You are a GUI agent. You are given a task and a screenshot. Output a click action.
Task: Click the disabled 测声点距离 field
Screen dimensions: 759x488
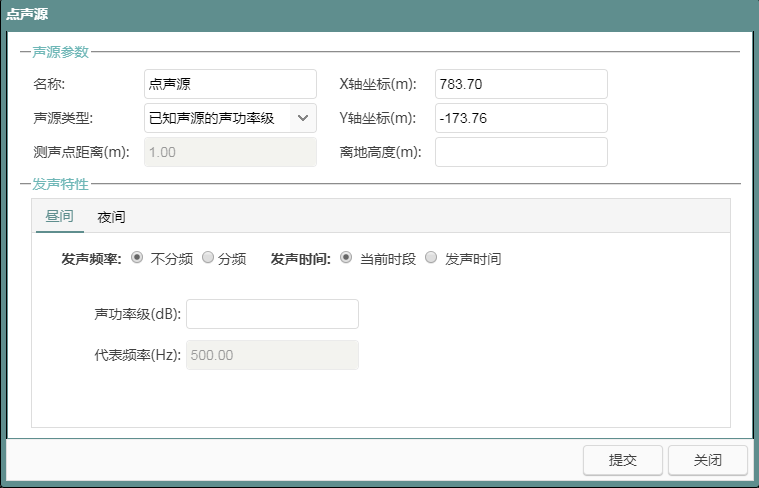tap(230, 152)
